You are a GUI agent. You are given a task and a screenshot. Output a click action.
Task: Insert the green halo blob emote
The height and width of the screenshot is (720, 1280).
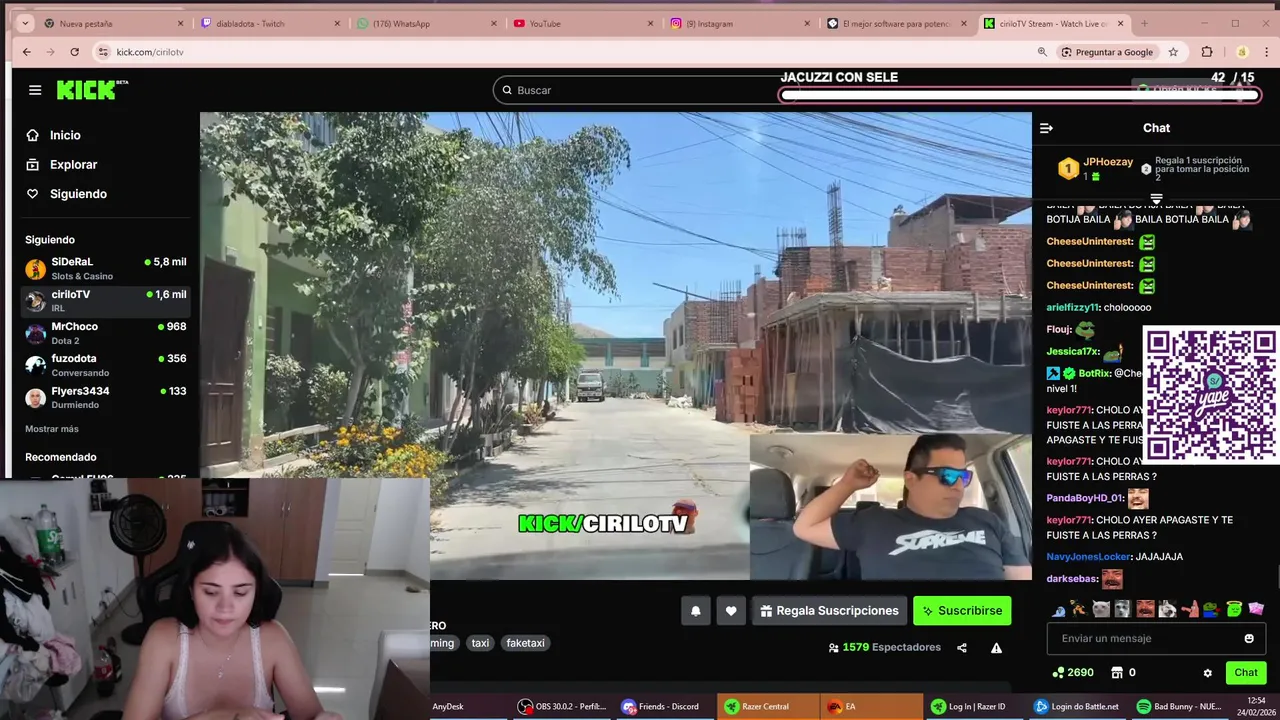click(x=1234, y=608)
